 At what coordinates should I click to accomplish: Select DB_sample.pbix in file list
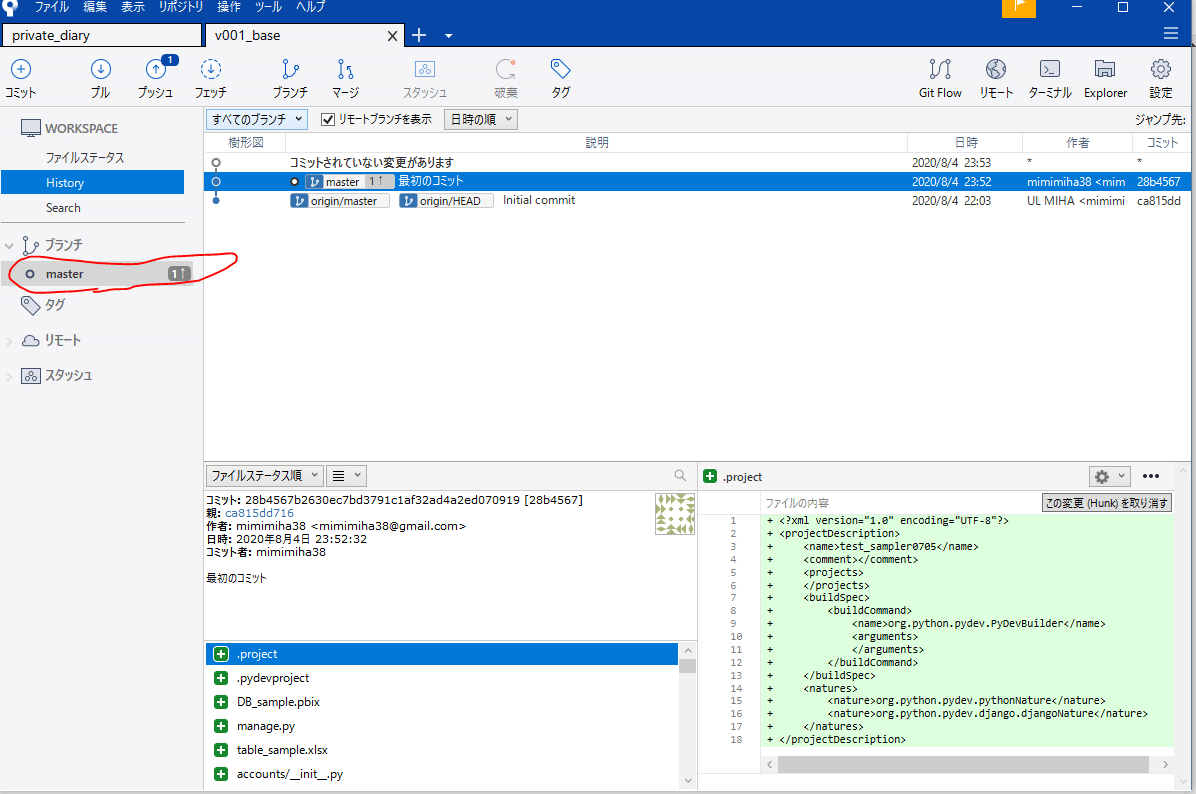tap(442, 702)
